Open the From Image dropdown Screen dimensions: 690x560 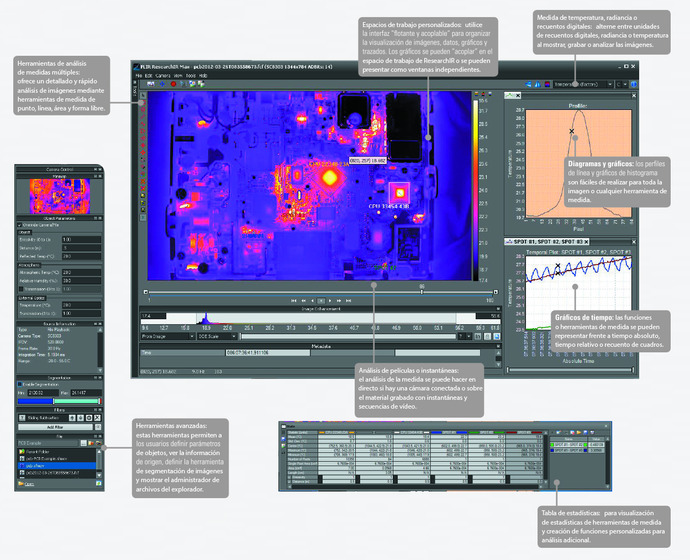[168, 337]
